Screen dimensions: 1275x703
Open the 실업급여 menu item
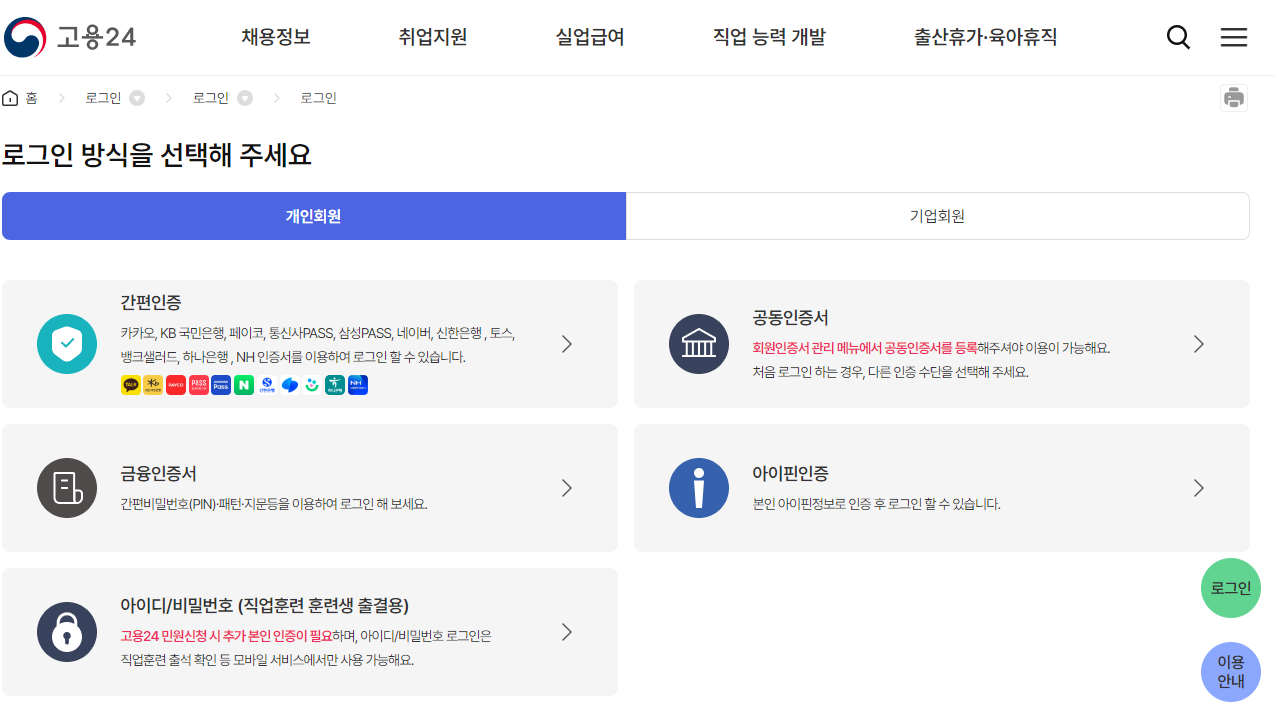click(588, 36)
